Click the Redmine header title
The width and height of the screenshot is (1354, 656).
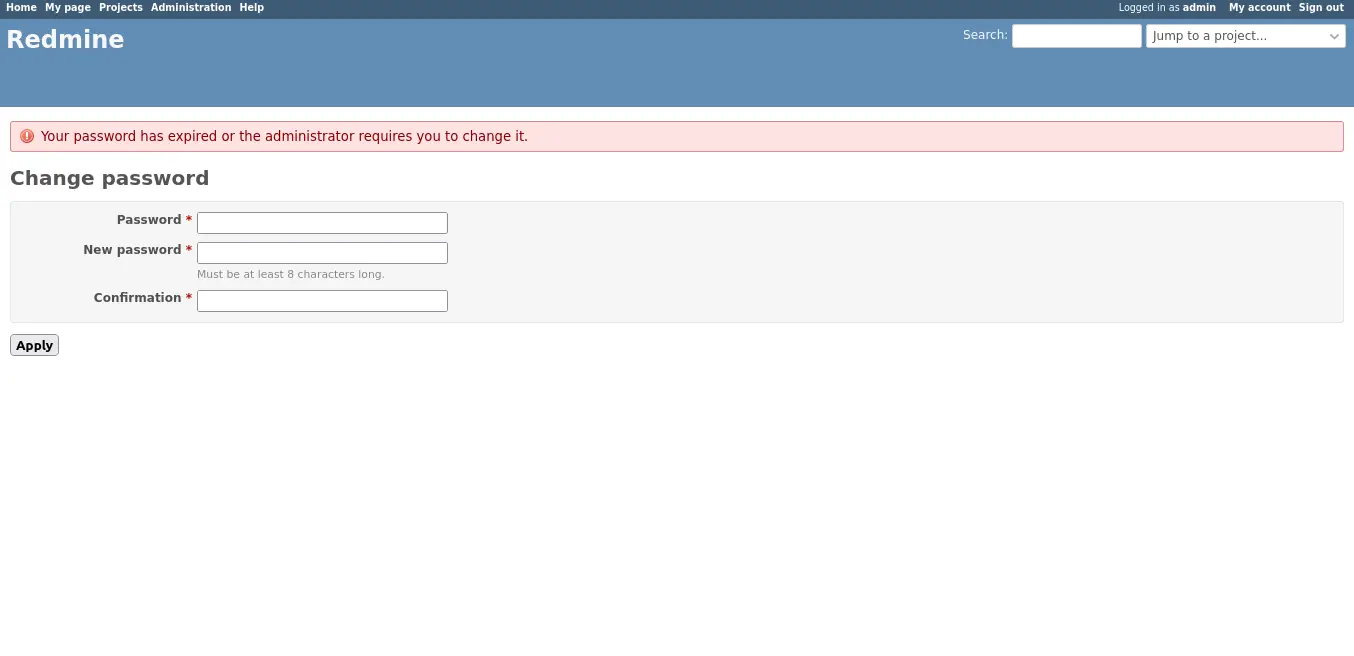pos(65,40)
